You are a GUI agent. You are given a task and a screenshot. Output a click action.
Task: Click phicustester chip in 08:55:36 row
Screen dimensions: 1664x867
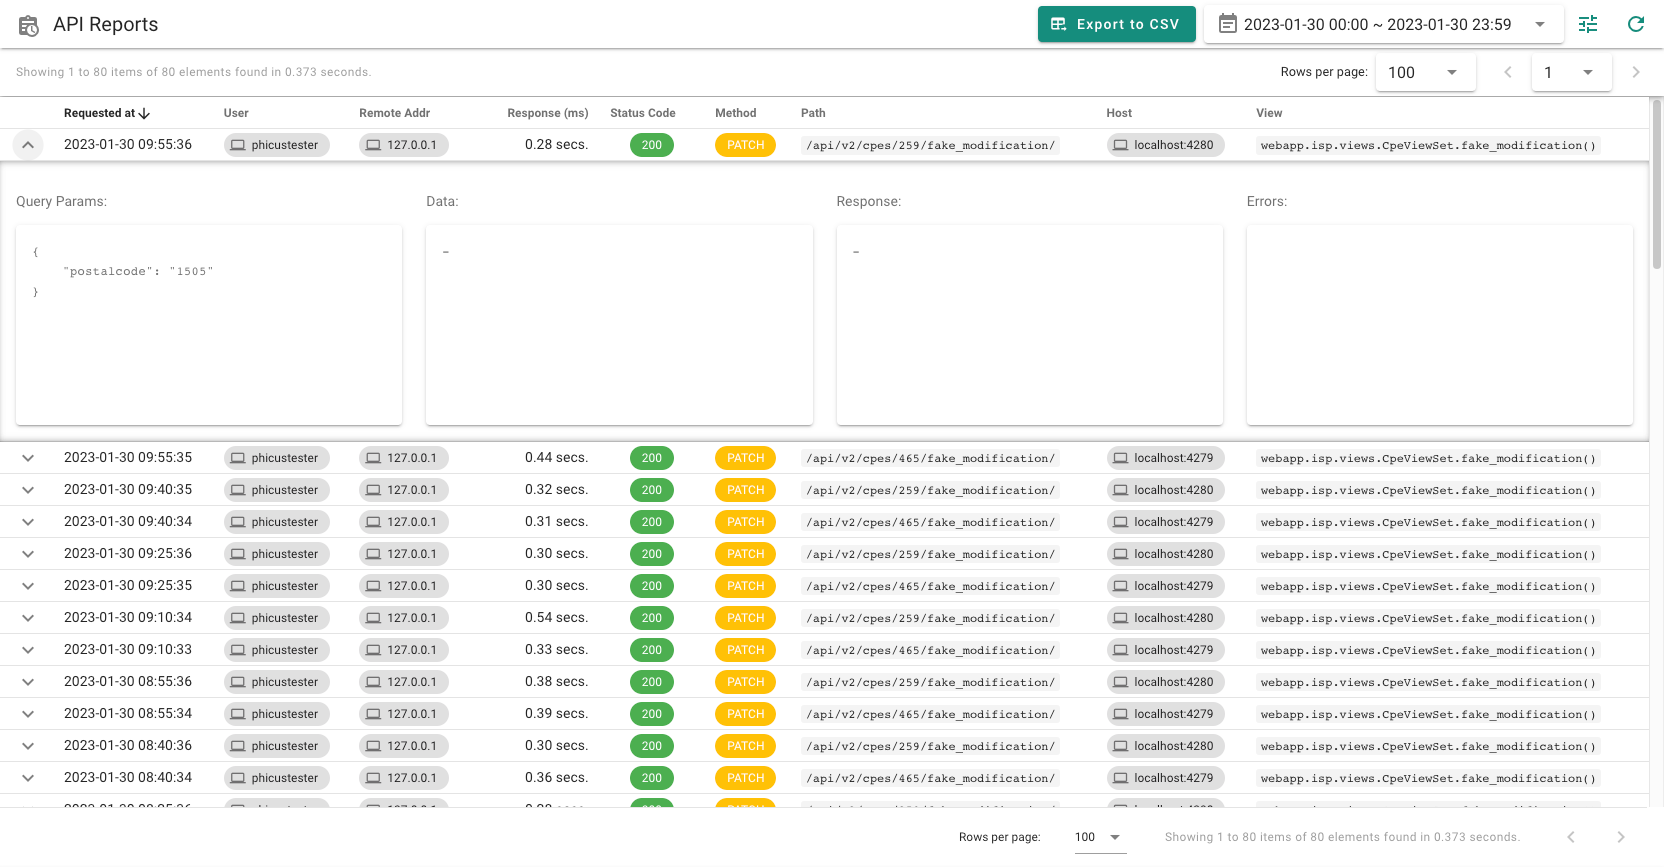tap(277, 682)
